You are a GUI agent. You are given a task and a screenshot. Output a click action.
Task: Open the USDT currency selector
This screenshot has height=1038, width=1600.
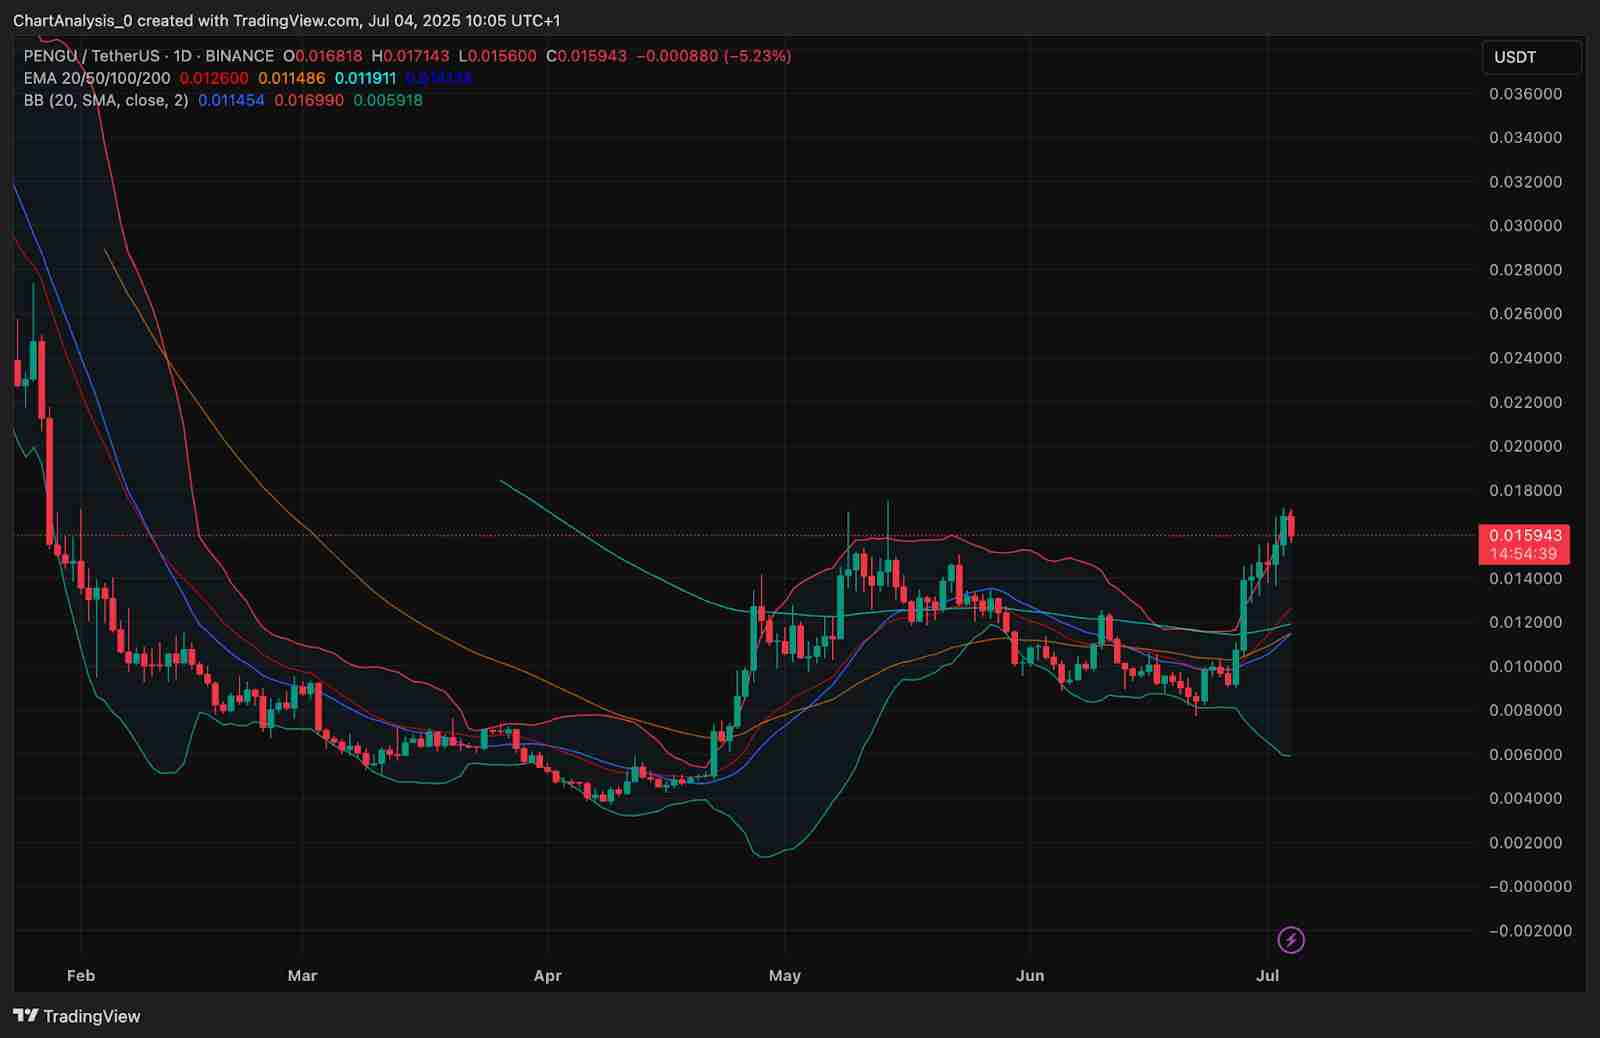coord(1530,57)
